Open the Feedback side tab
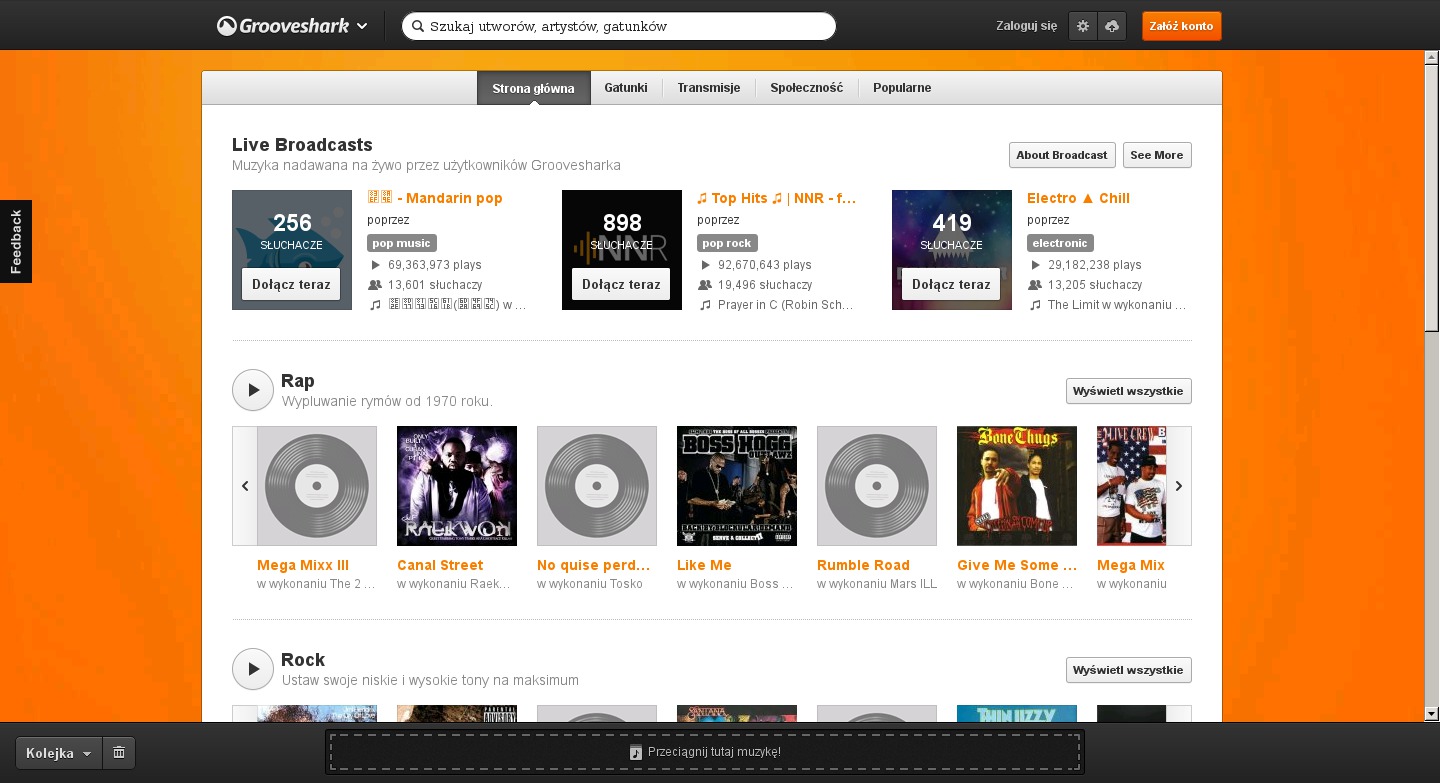This screenshot has height=783, width=1440. tap(16, 241)
